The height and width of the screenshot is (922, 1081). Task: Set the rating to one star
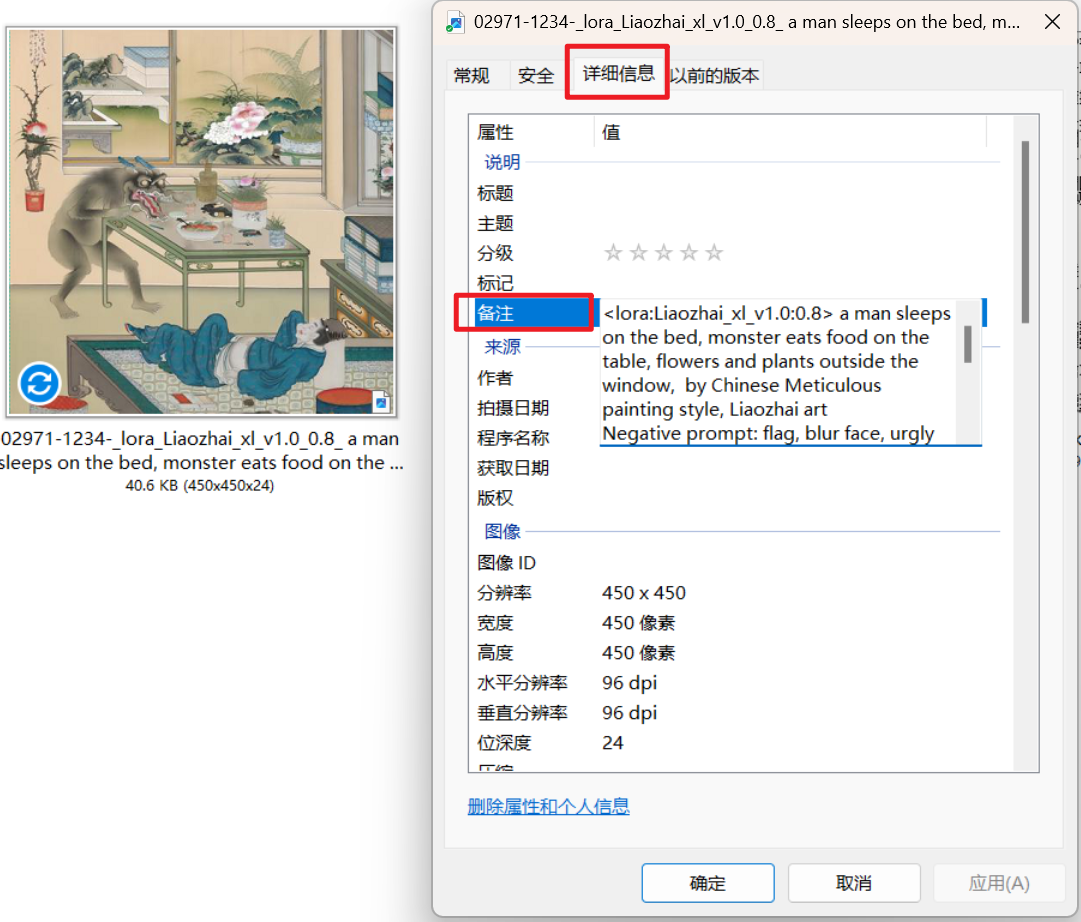tap(613, 253)
